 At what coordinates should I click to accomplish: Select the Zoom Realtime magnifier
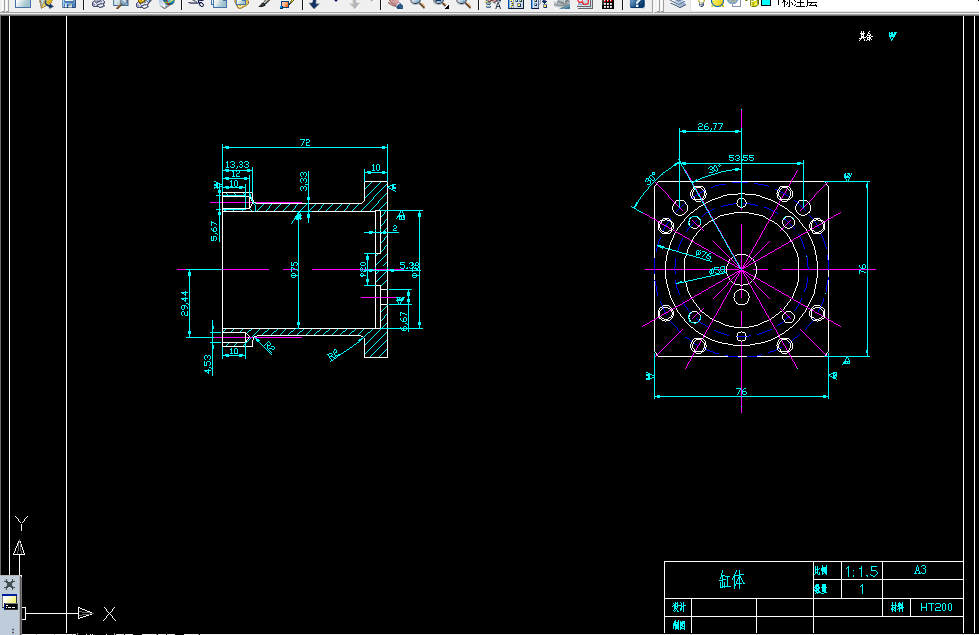(x=417, y=3)
